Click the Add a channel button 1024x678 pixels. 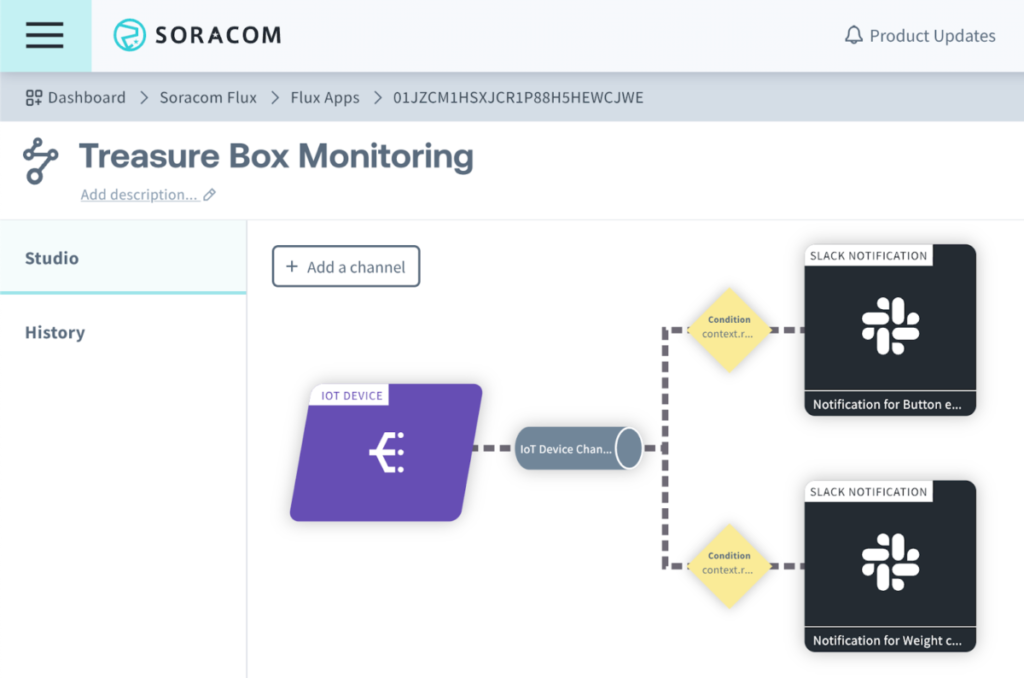[346, 267]
